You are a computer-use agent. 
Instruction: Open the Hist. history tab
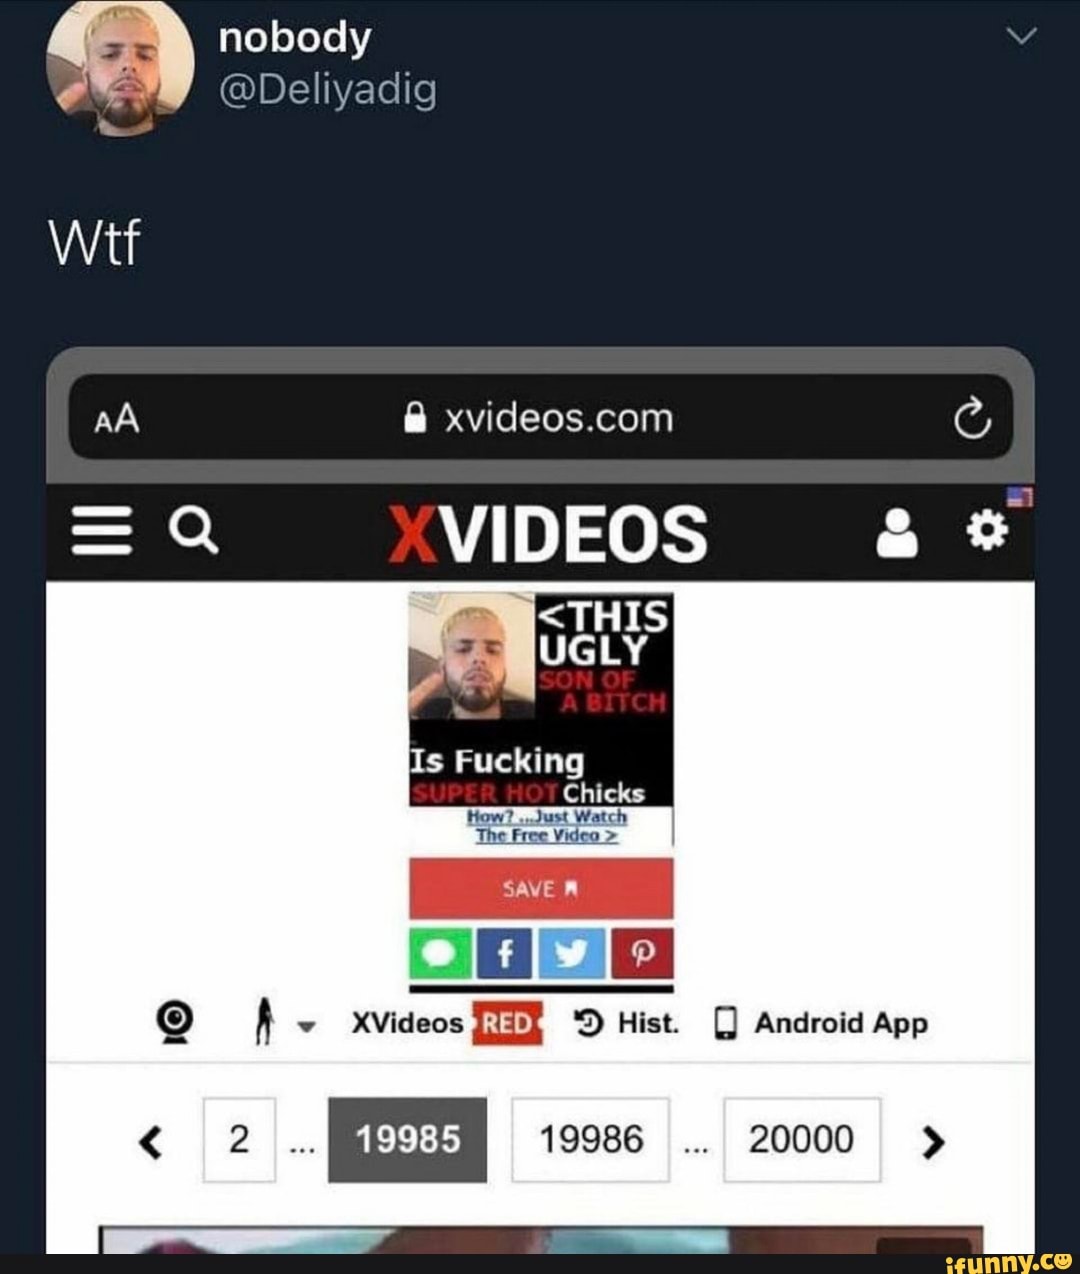[626, 1023]
